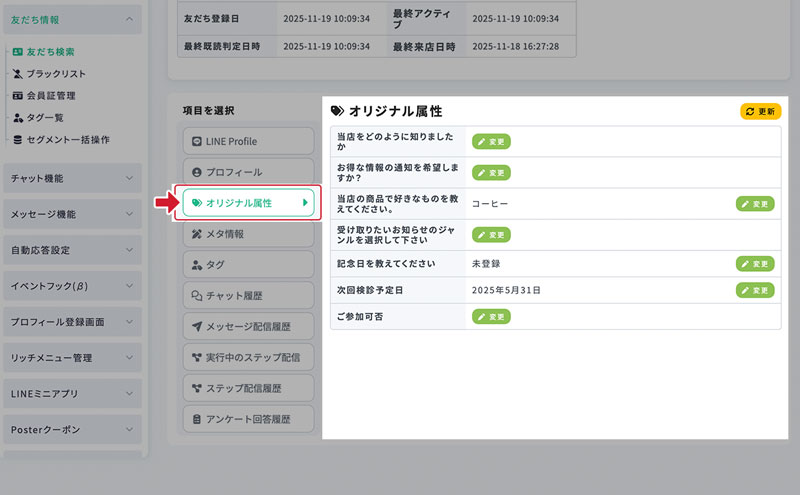
Task: Open the アンケート回答履歴 section
Action: (x=248, y=418)
